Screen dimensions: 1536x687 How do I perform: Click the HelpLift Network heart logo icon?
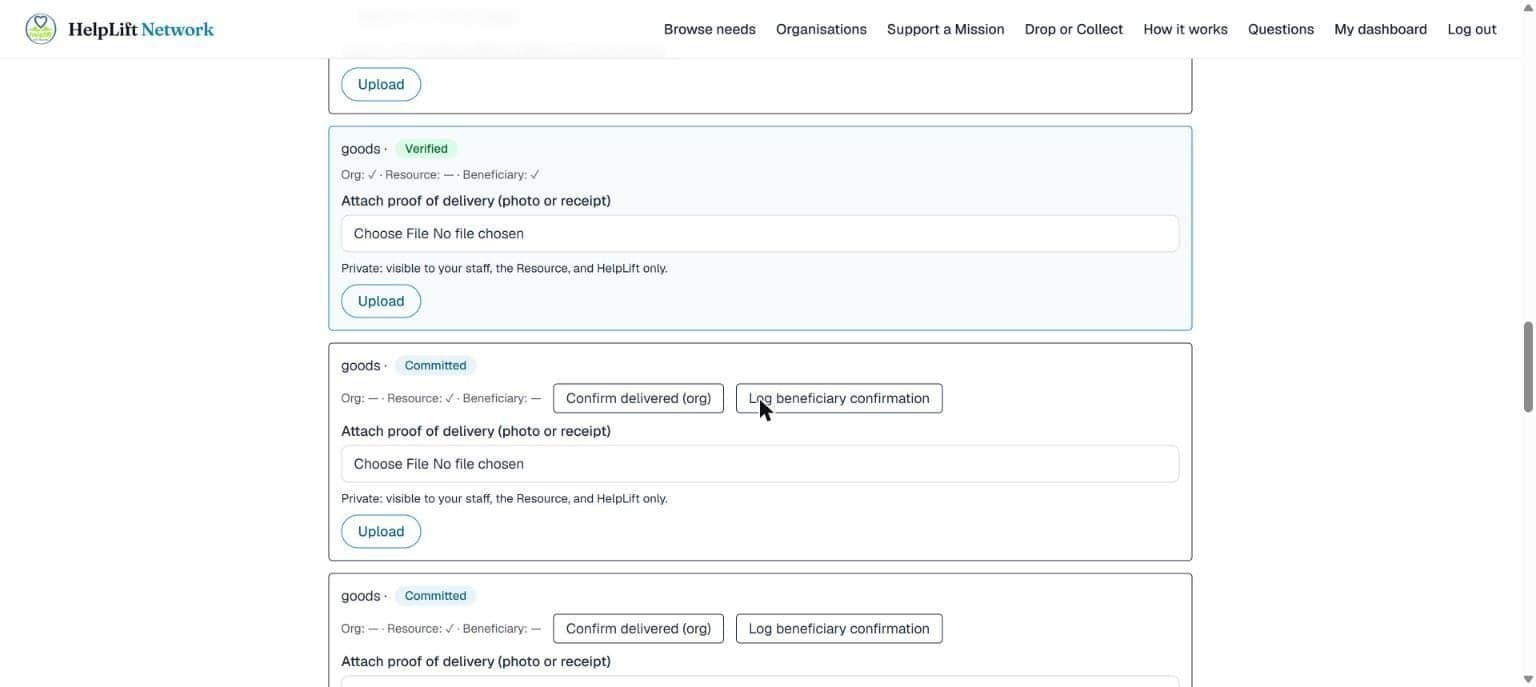pos(41,29)
